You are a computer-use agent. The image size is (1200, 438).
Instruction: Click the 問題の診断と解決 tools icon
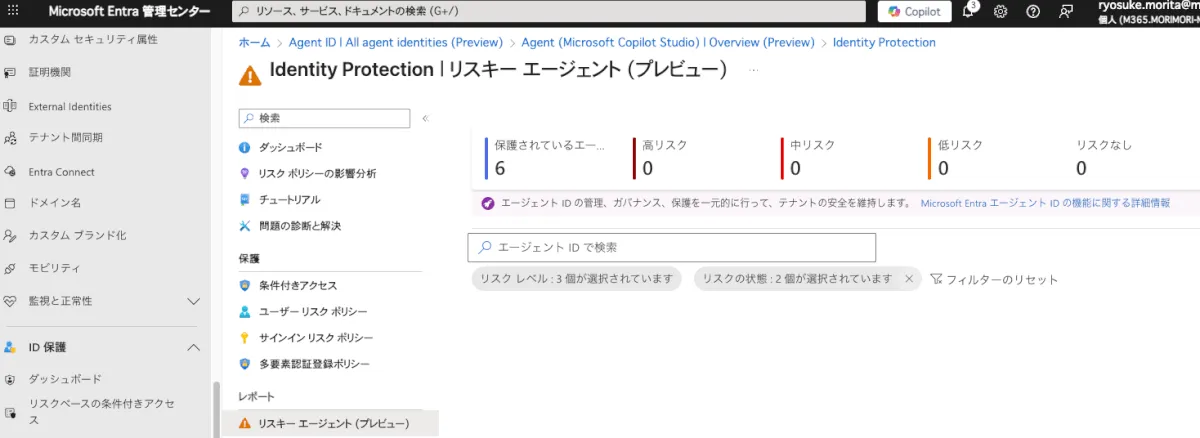245,226
